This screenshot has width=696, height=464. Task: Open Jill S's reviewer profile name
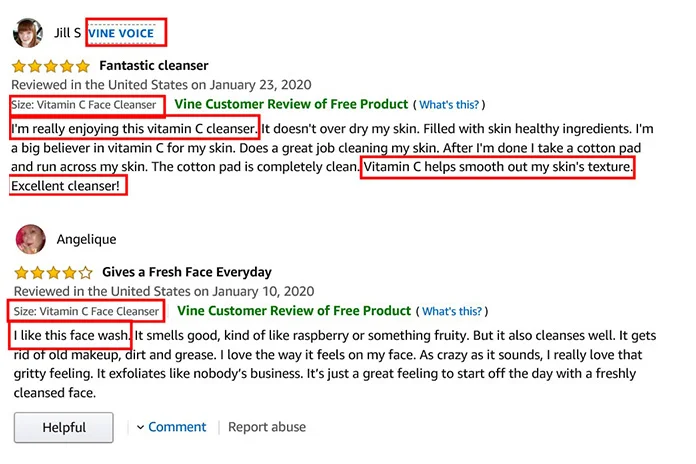pyautogui.click(x=66, y=33)
